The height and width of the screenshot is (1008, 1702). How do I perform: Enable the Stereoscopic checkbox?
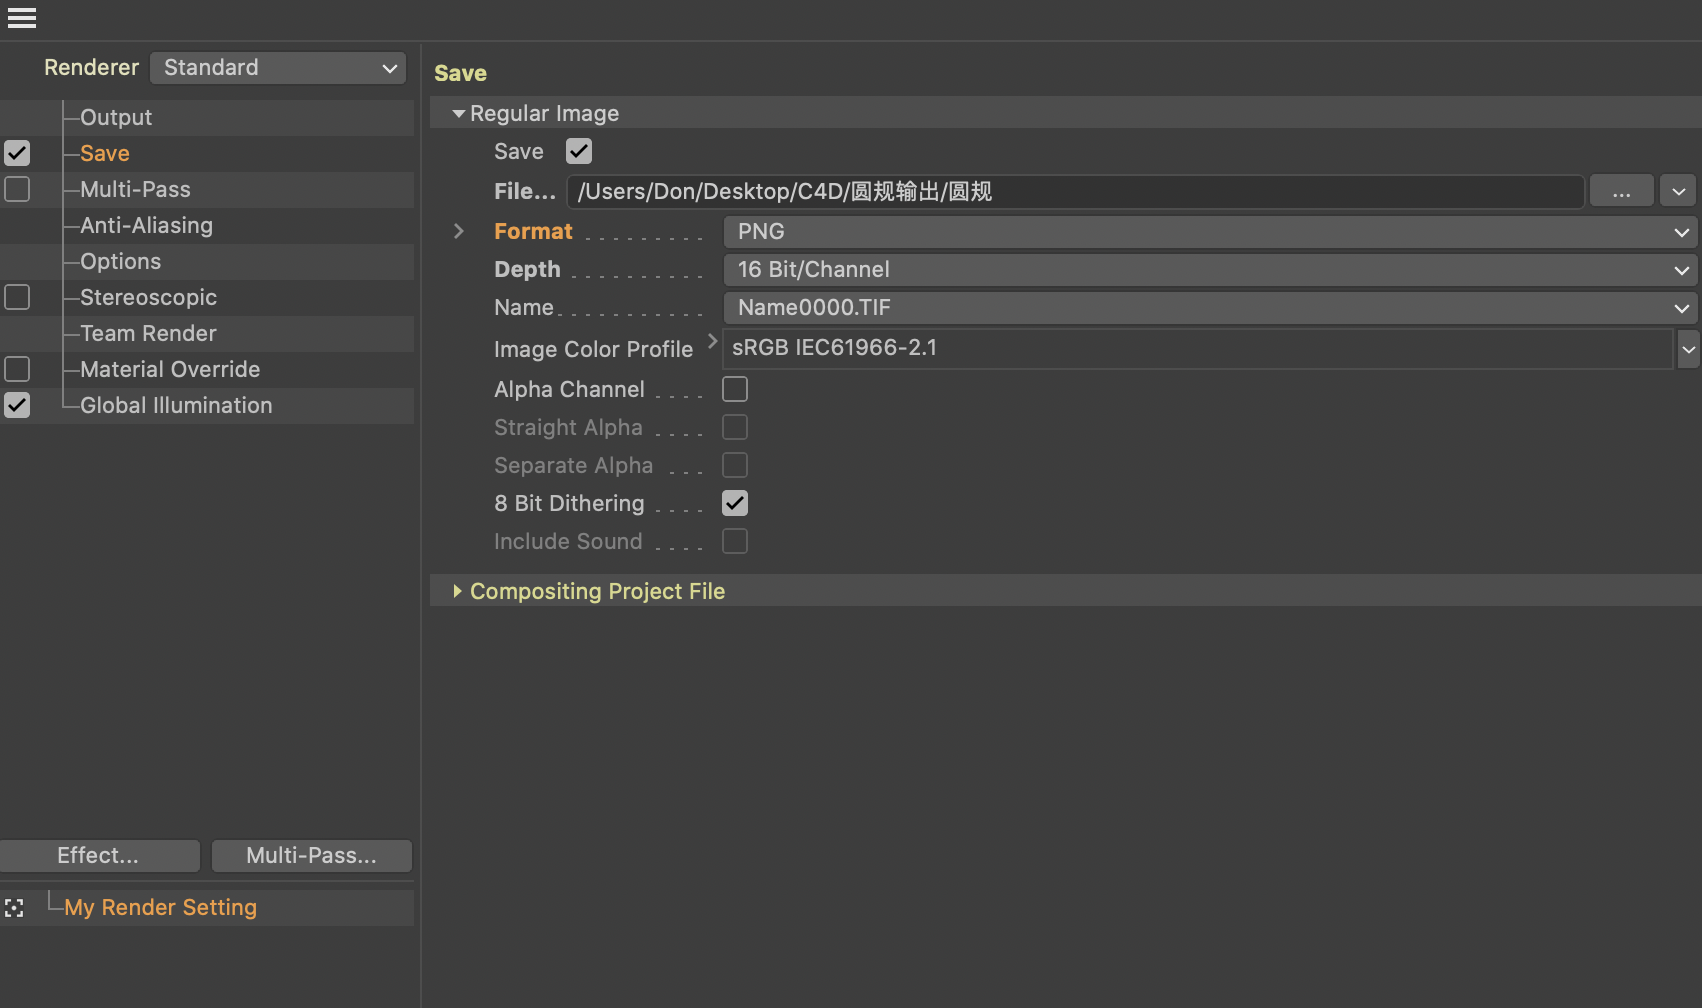pyautogui.click(x=17, y=297)
